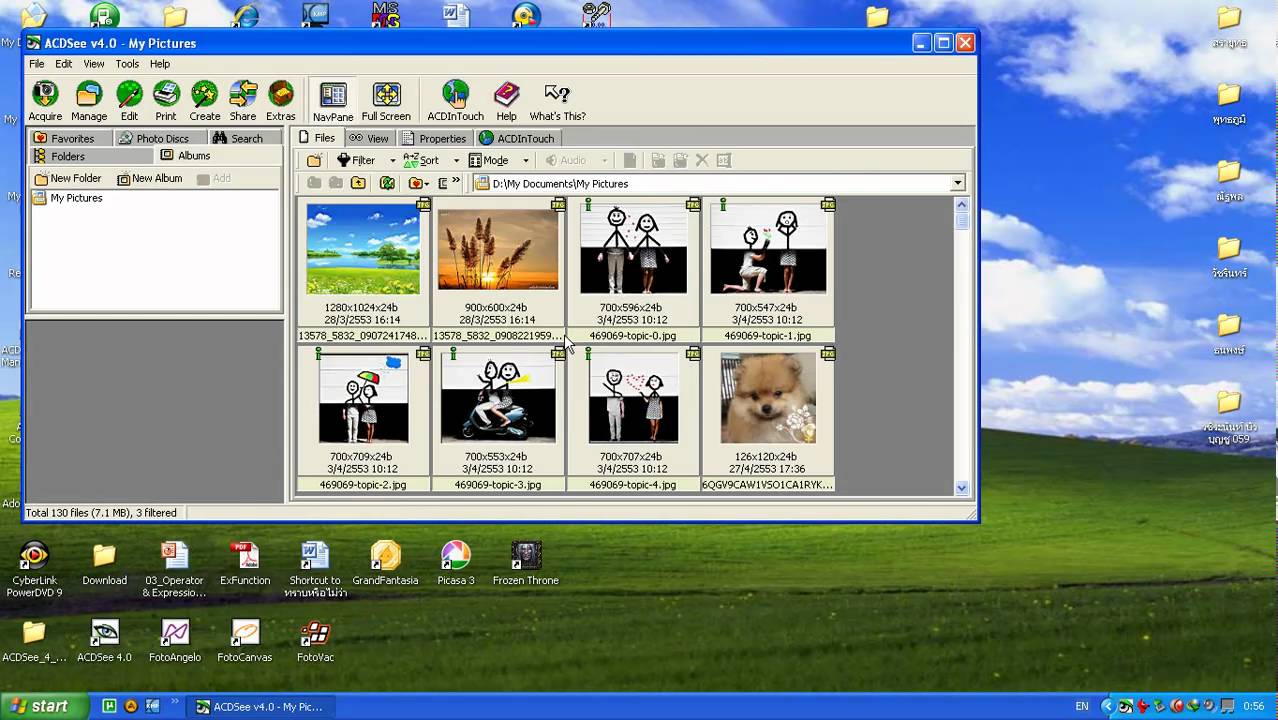Switch to Full Screen mode

tap(386, 102)
